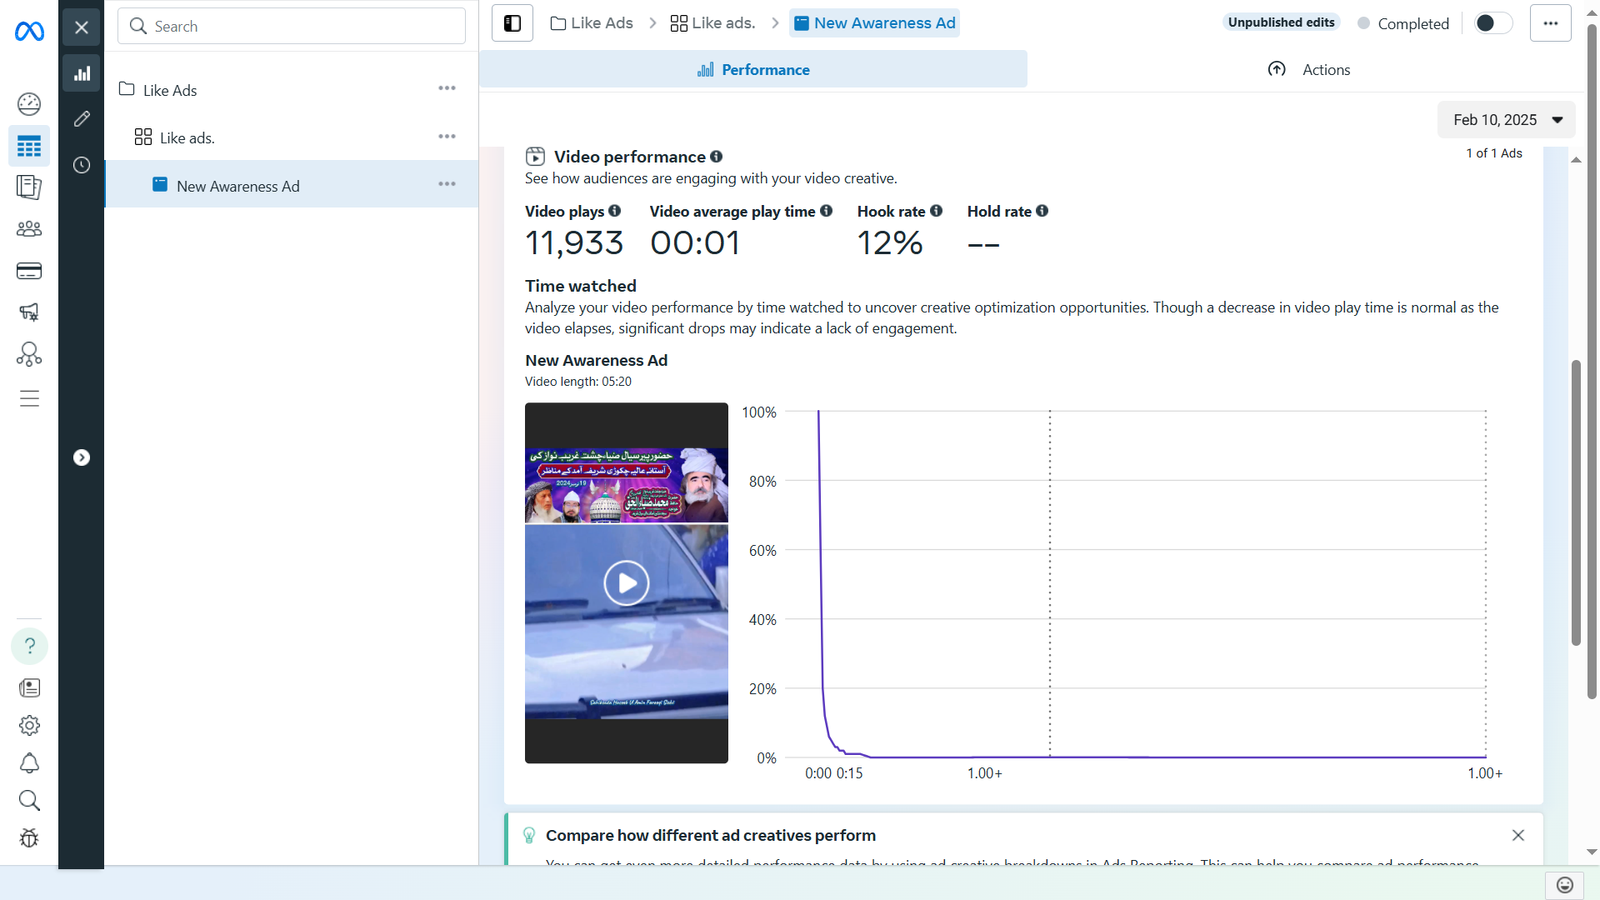Click the video banner thumbnail image
Screen dimensions: 1600x900
tap(627, 485)
